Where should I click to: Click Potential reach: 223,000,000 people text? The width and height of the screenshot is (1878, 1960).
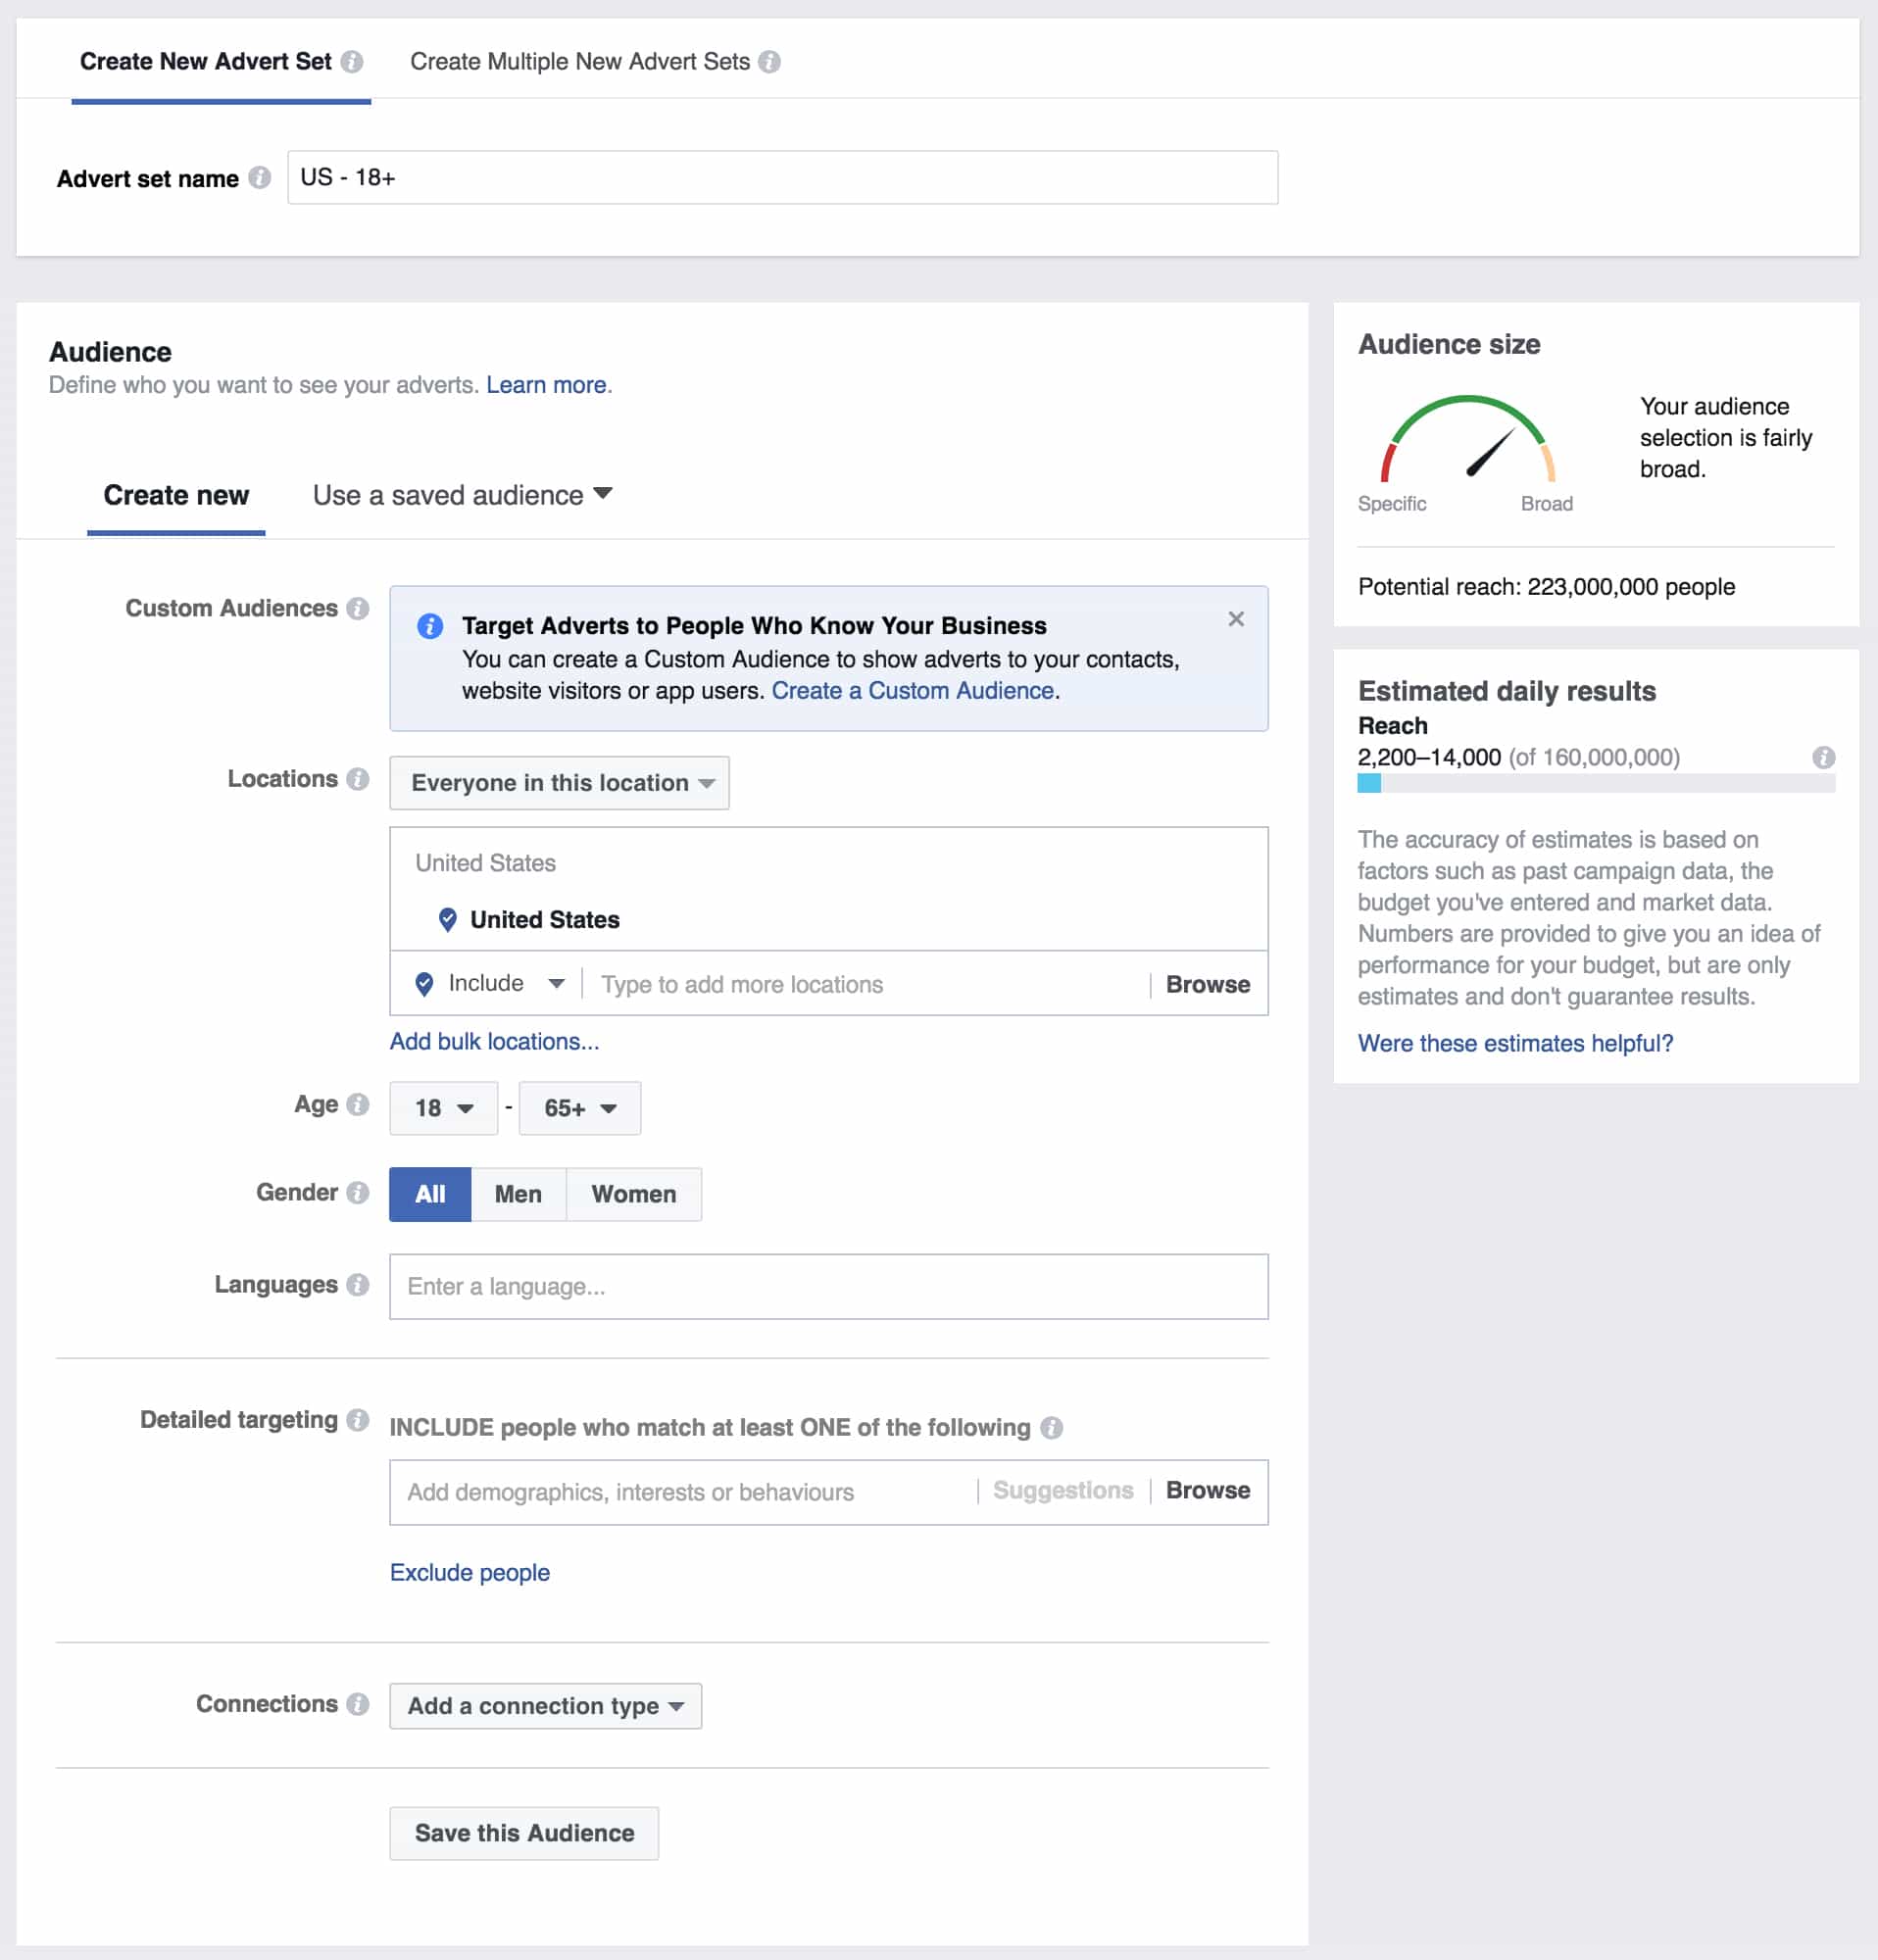click(x=1546, y=587)
